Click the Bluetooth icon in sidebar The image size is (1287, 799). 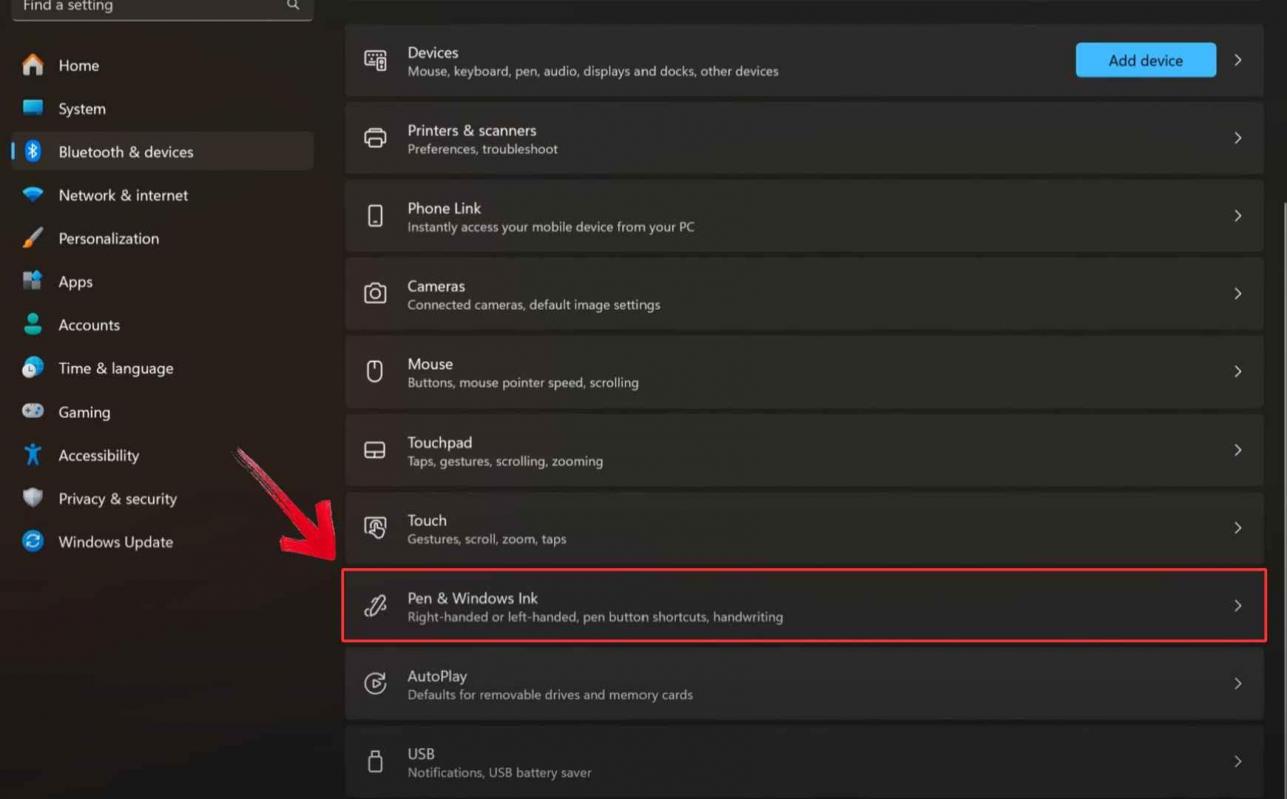pos(33,151)
